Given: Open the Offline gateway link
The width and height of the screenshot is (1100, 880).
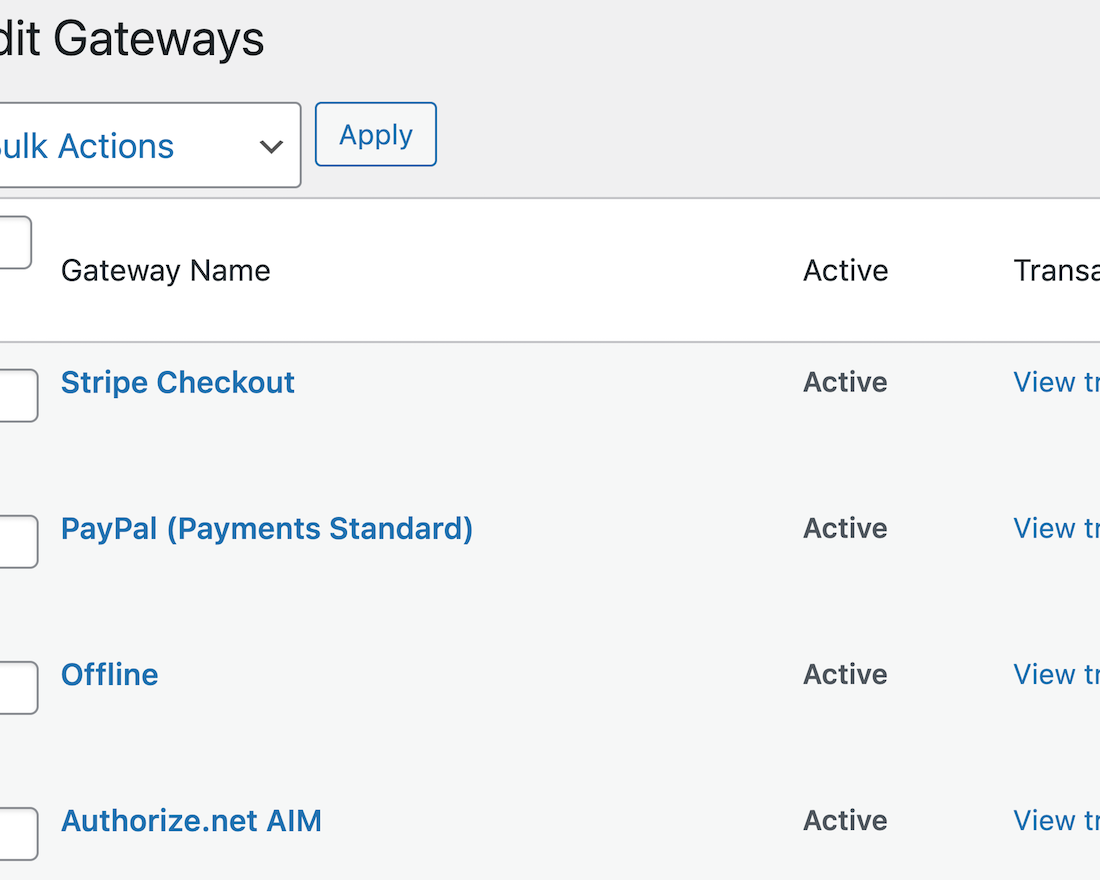Looking at the screenshot, I should (x=110, y=674).
